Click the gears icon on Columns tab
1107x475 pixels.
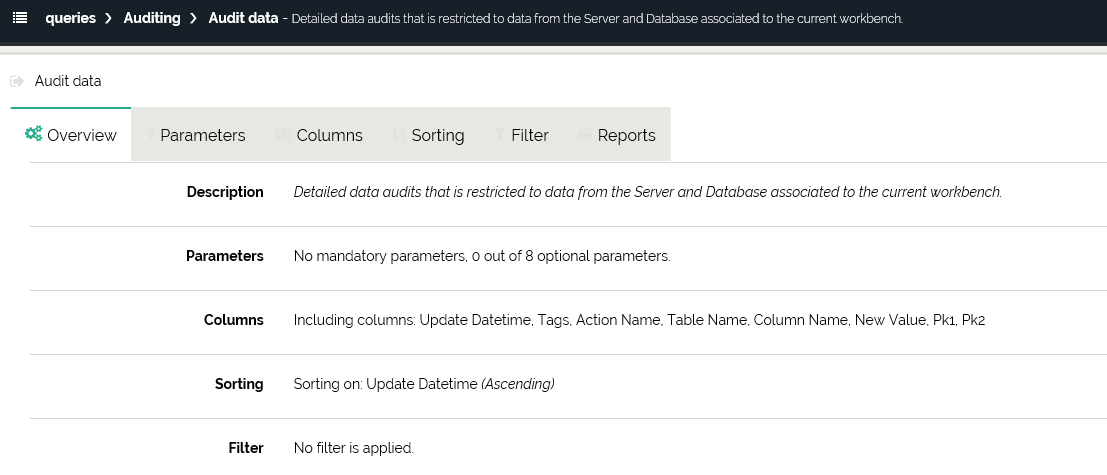tap(283, 134)
